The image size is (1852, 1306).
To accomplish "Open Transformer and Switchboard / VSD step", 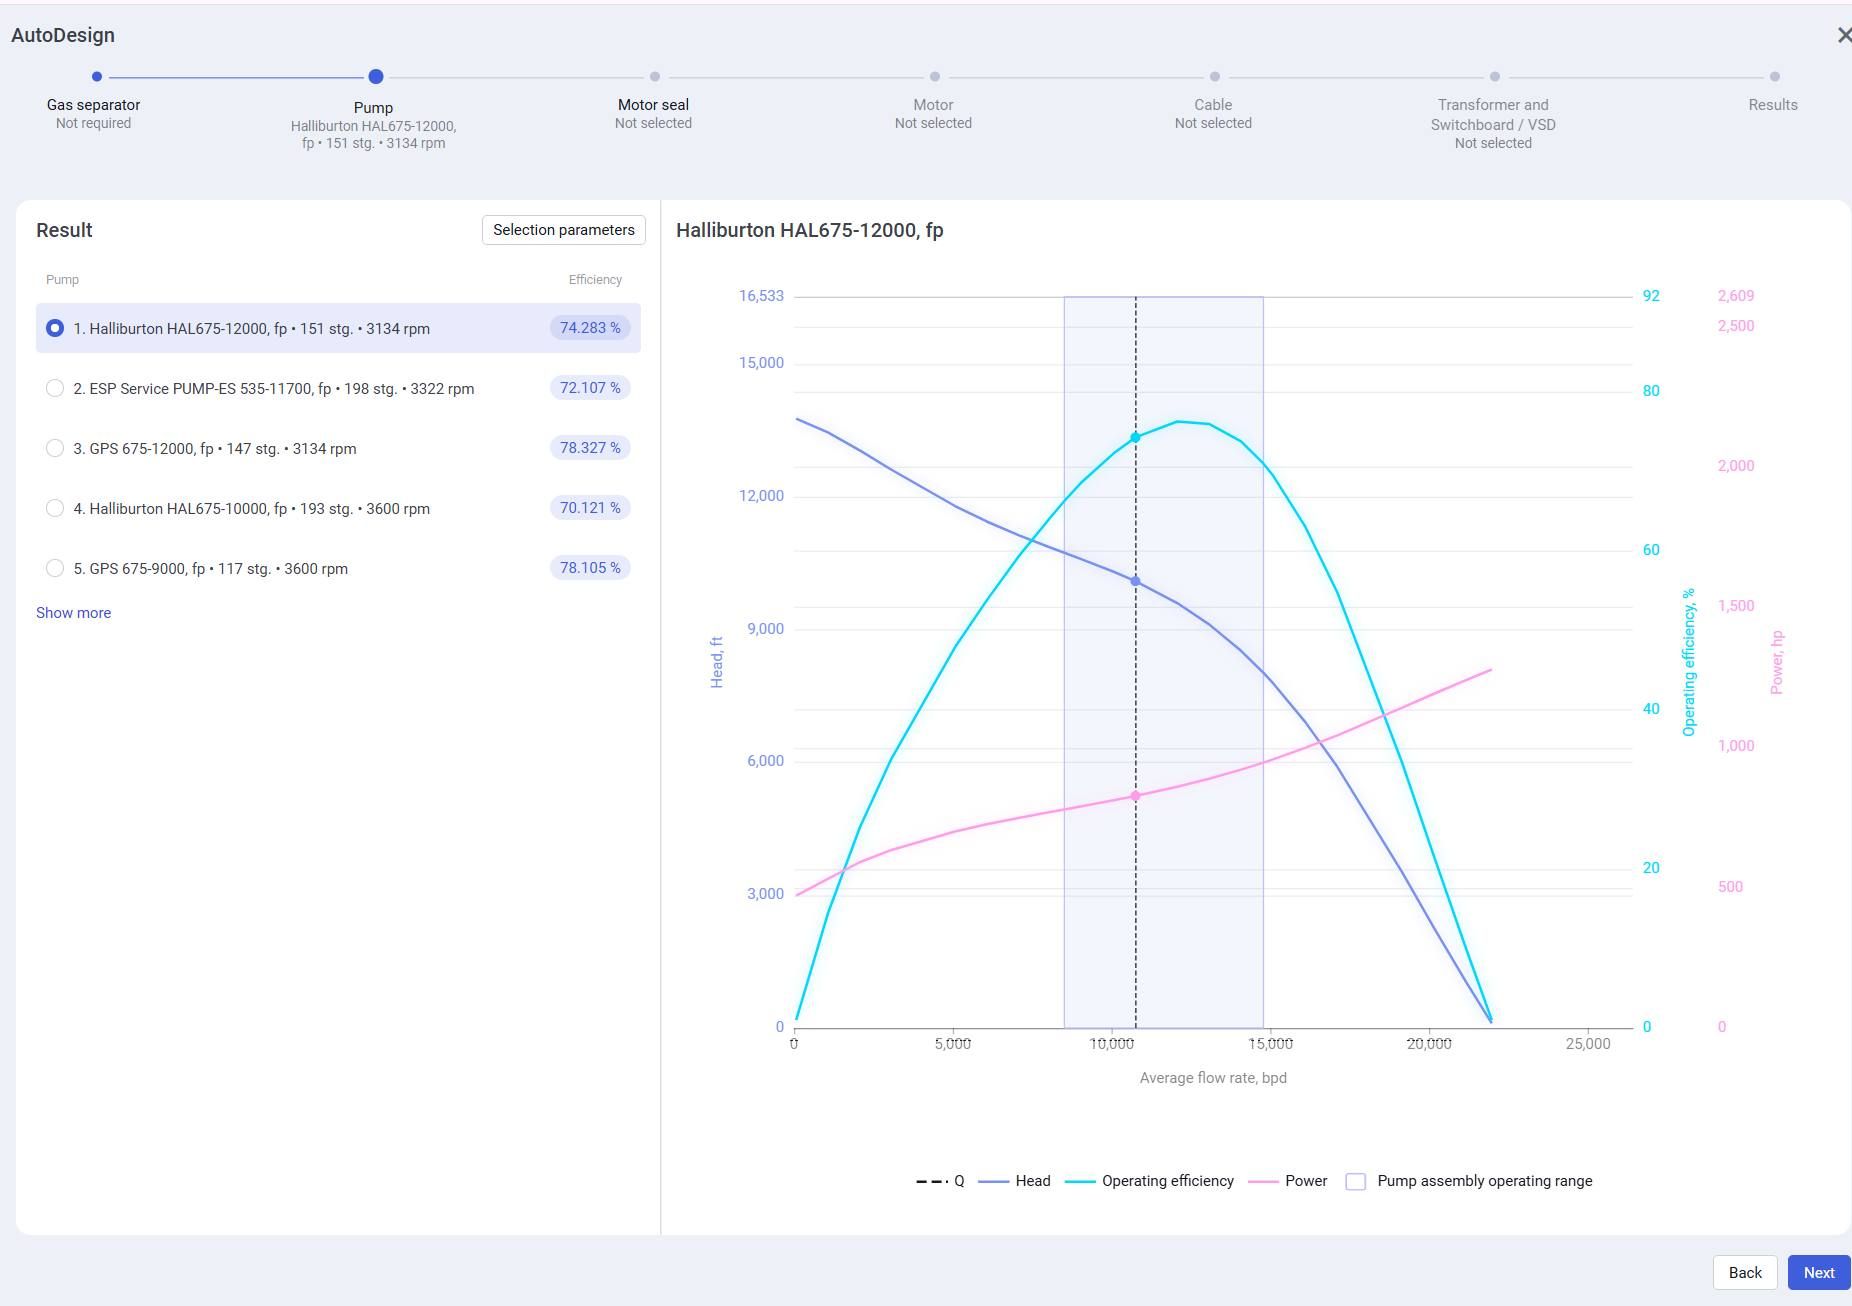I will [1493, 115].
